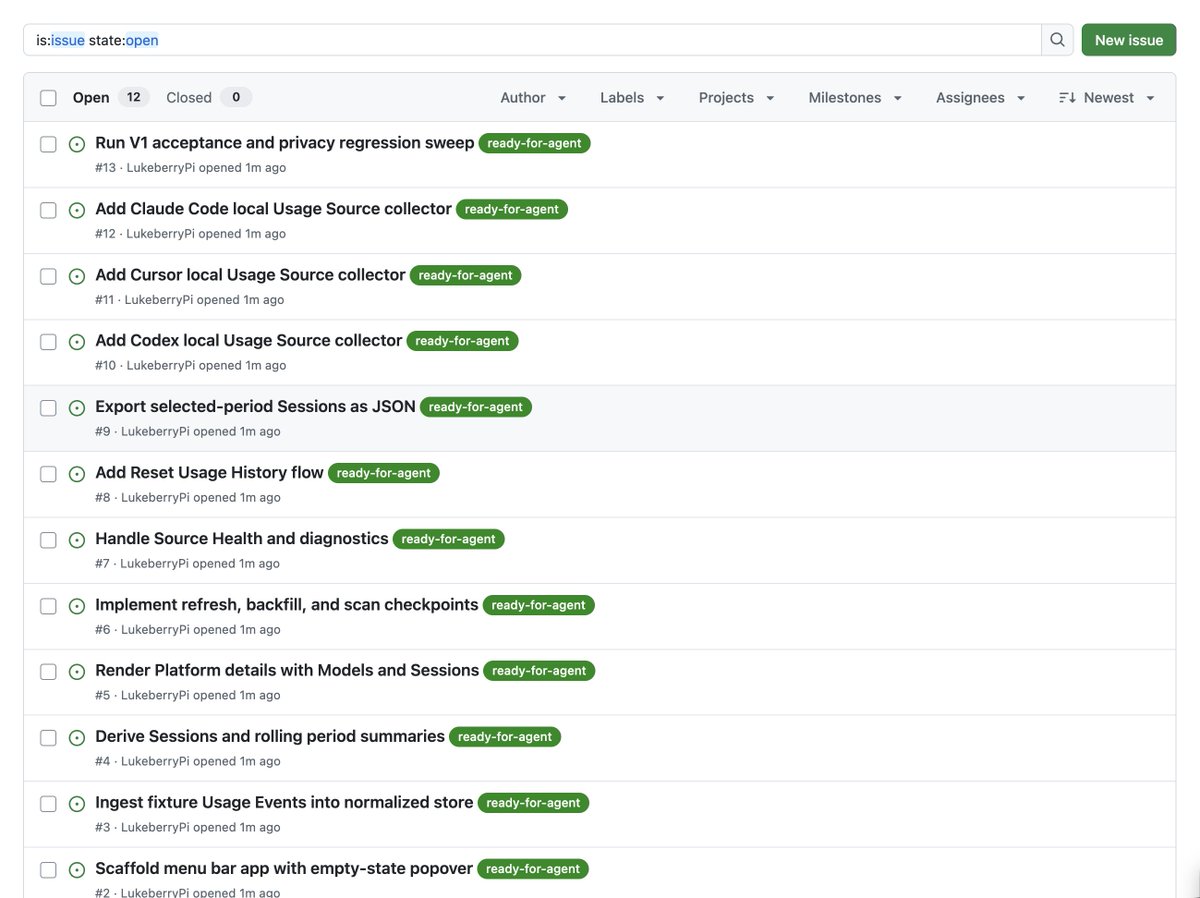The image size is (1200, 898).
Task: Focus the issue search filter field
Action: pos(532,40)
